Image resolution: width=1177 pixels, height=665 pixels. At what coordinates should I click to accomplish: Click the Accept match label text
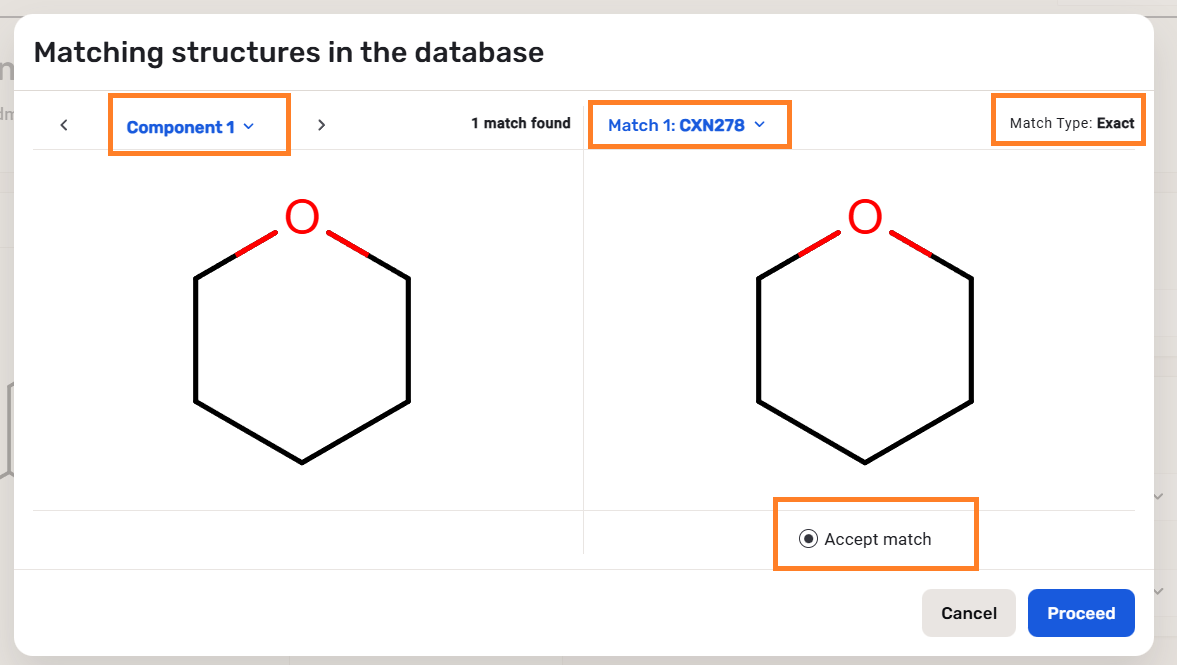point(878,539)
